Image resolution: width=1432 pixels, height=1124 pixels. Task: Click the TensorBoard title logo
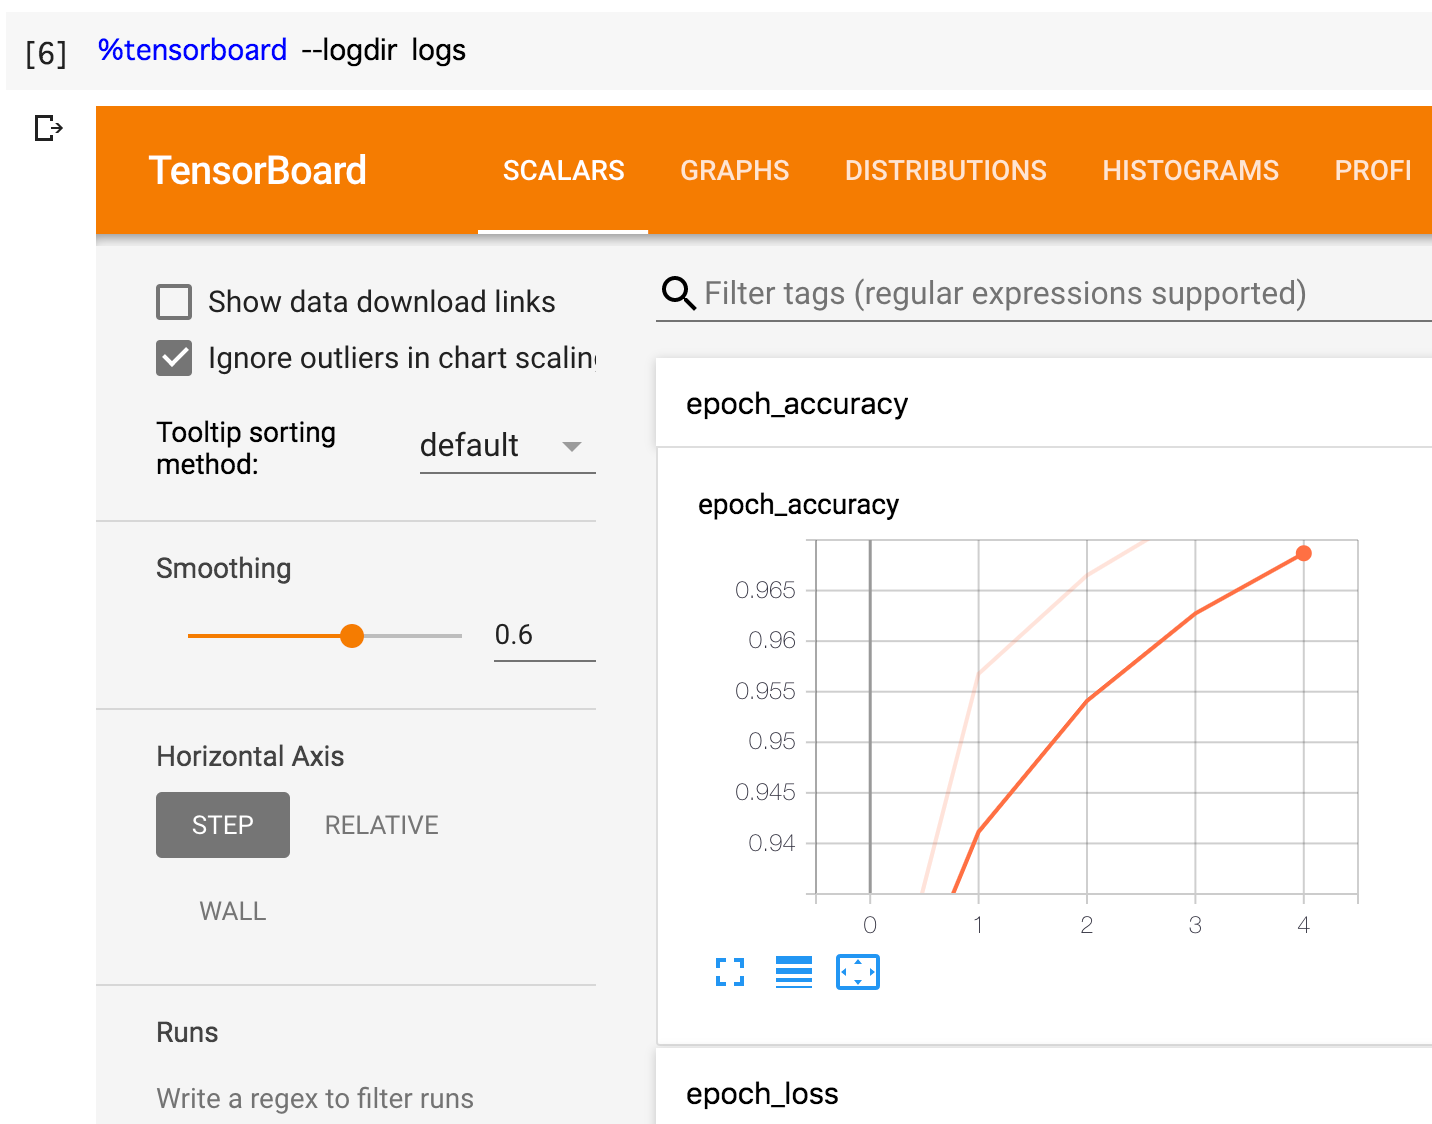[258, 170]
